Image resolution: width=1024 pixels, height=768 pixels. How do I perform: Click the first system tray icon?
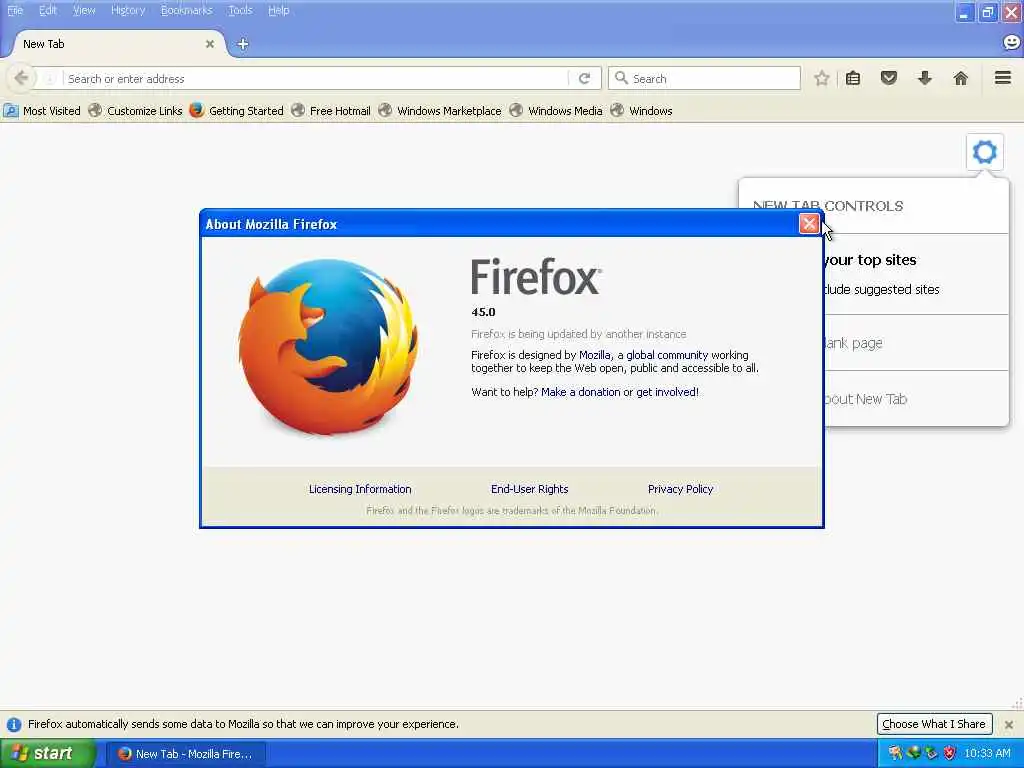tap(895, 753)
